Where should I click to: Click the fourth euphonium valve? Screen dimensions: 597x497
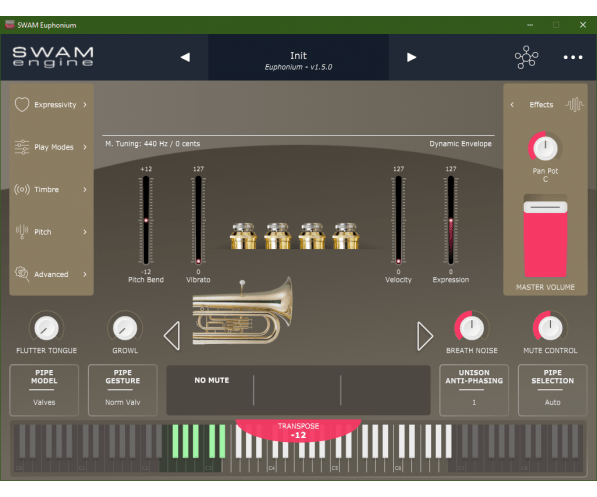coord(346,236)
